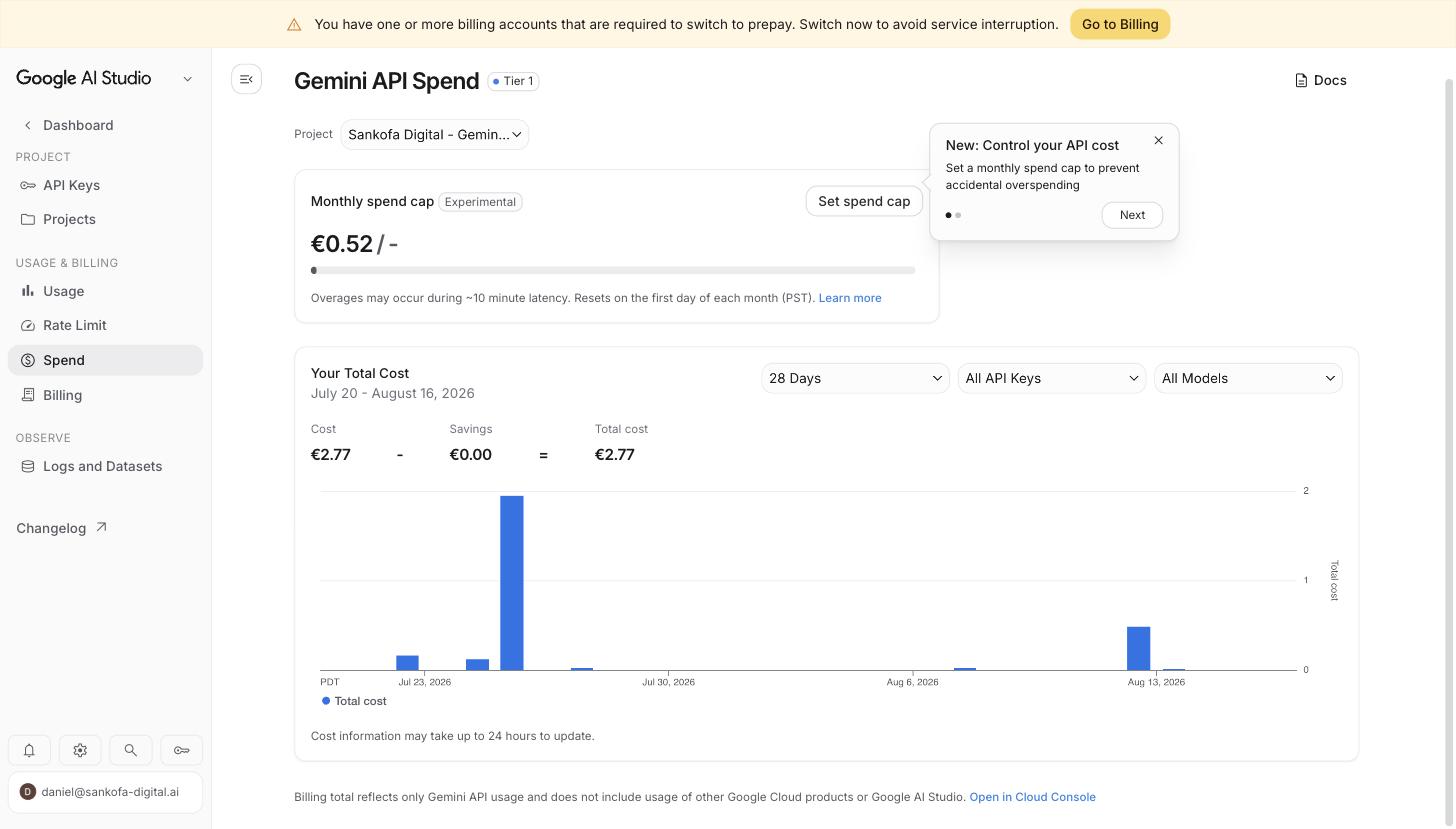
Task: Go back to Dashboard using the arrow
Action: point(28,125)
